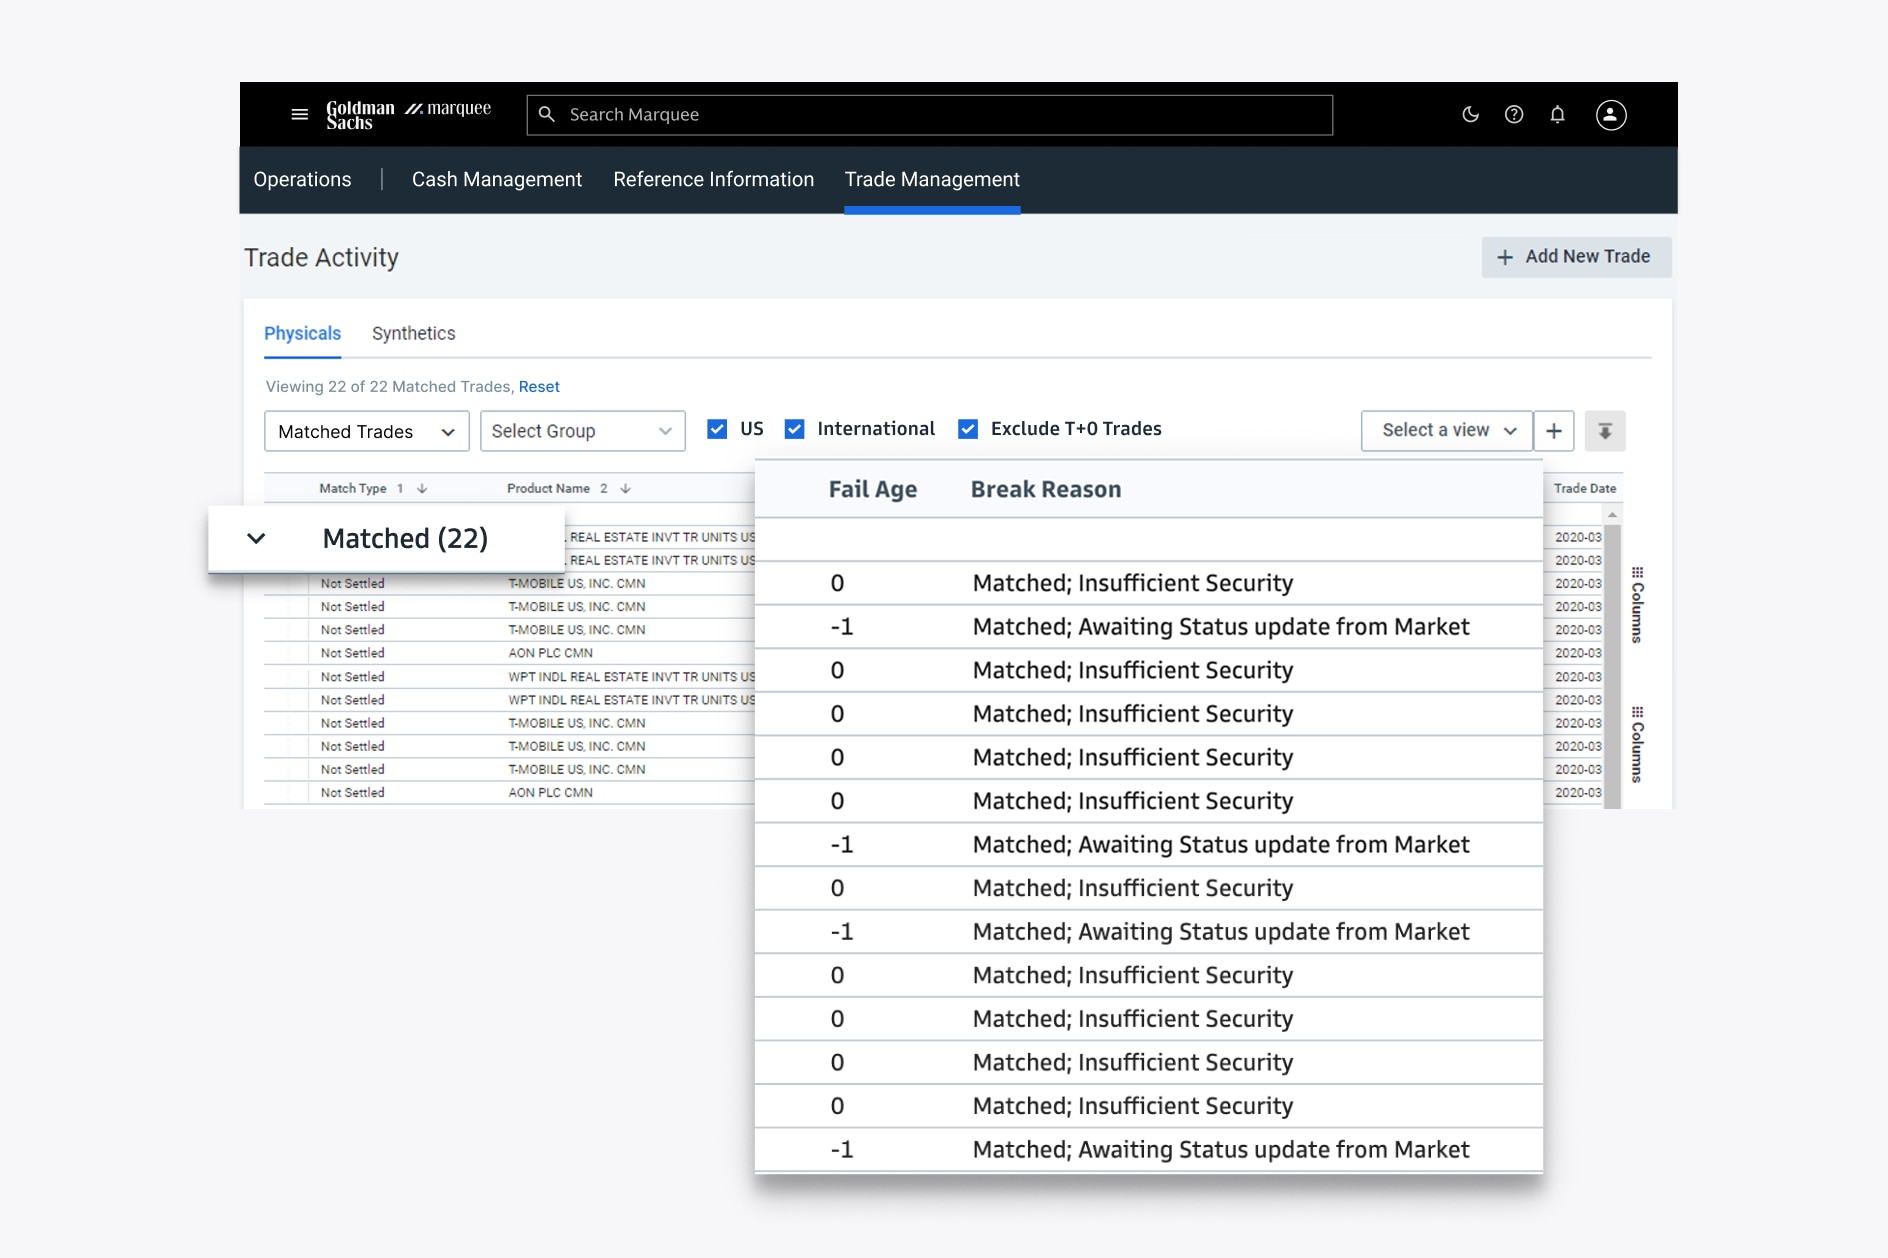1888x1258 pixels.
Task: Click last Awaiting Status update from Market cell
Action: tap(1221, 1150)
